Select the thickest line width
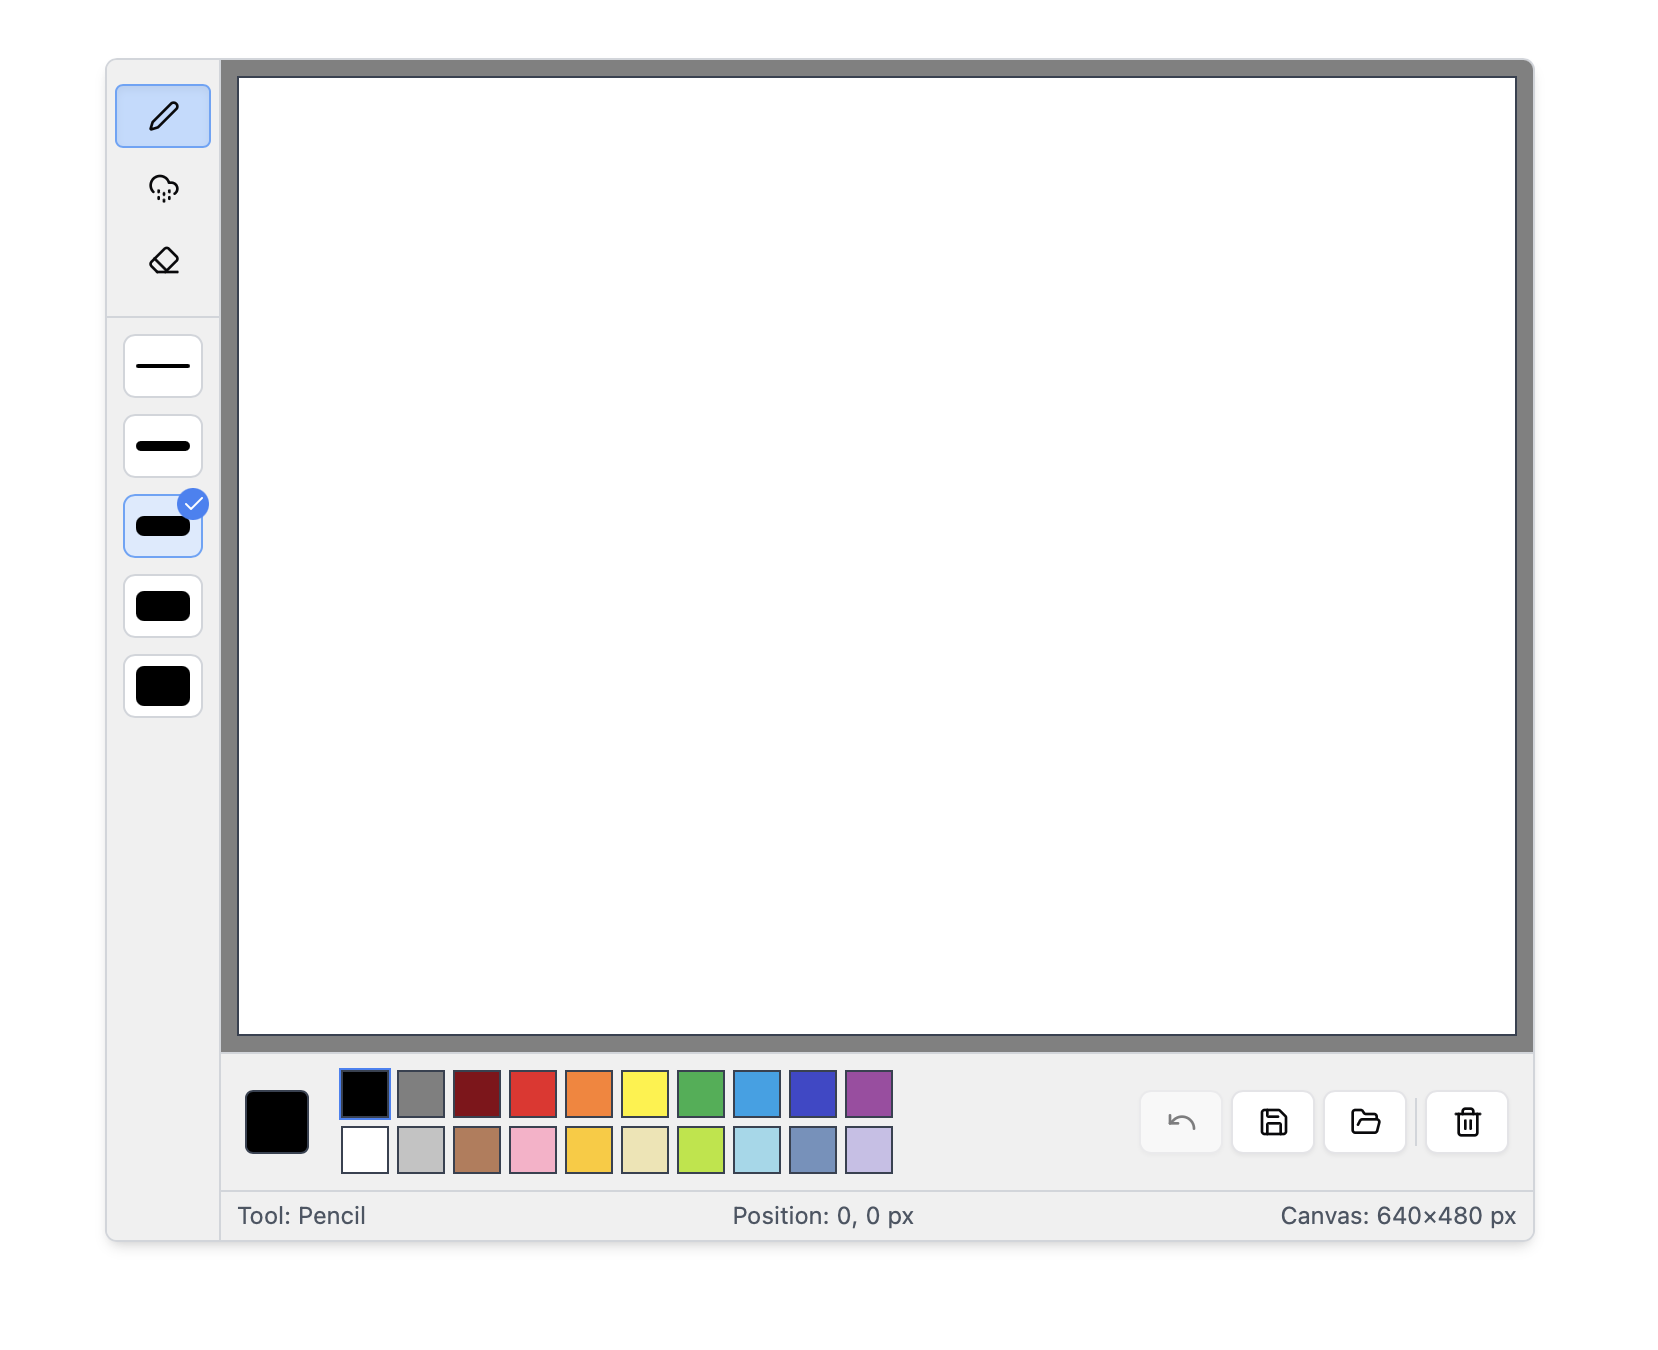Screen dimensions: 1658x1350 (162, 686)
